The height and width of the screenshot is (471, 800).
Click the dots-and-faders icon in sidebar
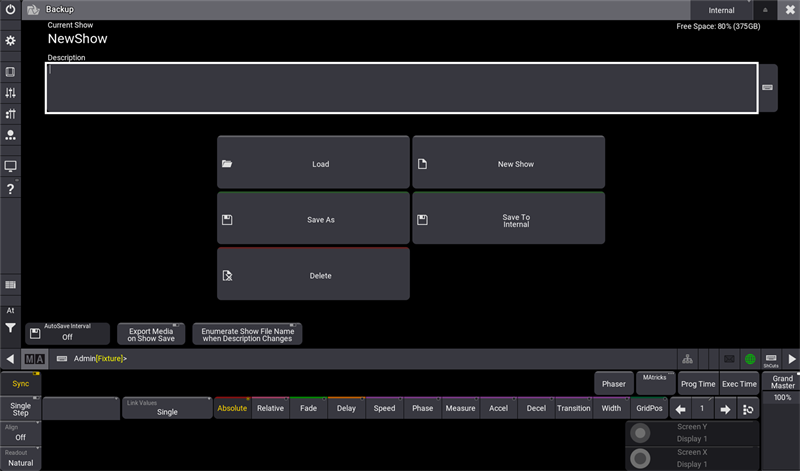[10, 113]
